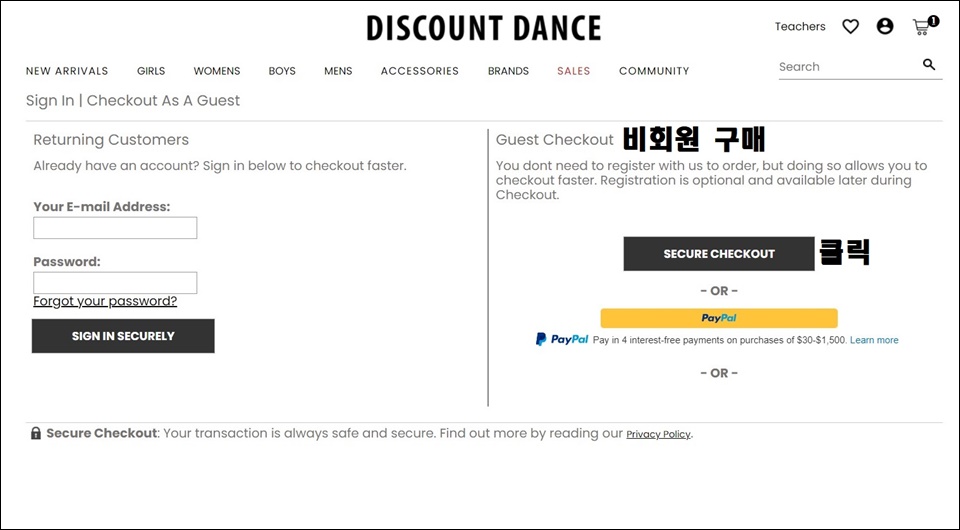Image resolution: width=960 pixels, height=530 pixels.
Task: Click Forgot your password link
Action: (x=105, y=301)
